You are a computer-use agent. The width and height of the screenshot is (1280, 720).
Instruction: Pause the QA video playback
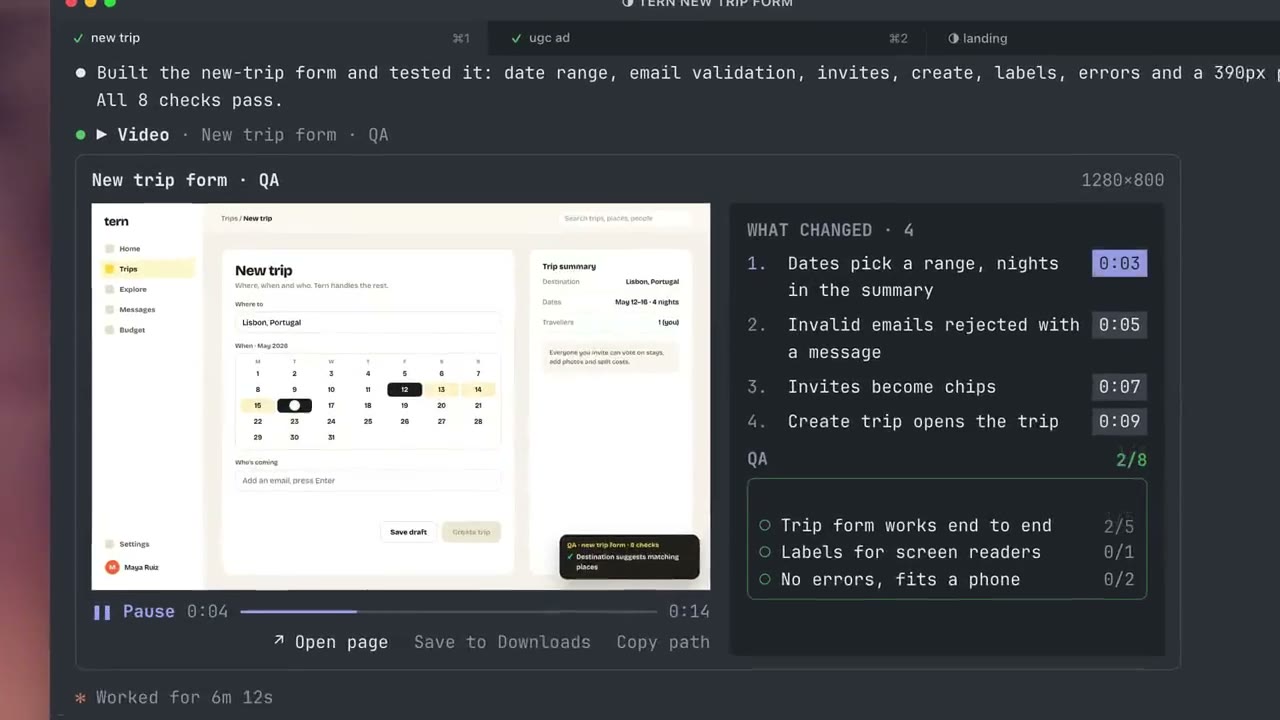tap(134, 612)
